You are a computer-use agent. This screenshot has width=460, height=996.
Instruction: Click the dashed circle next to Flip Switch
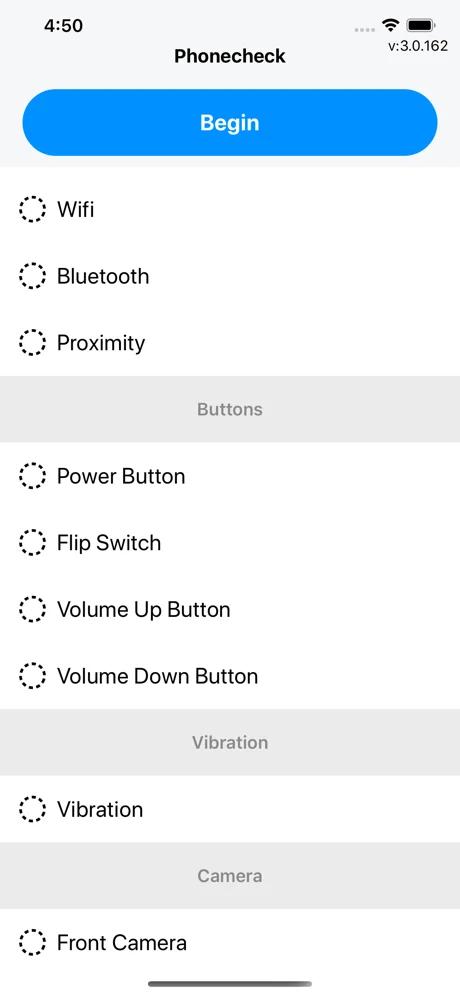(32, 542)
